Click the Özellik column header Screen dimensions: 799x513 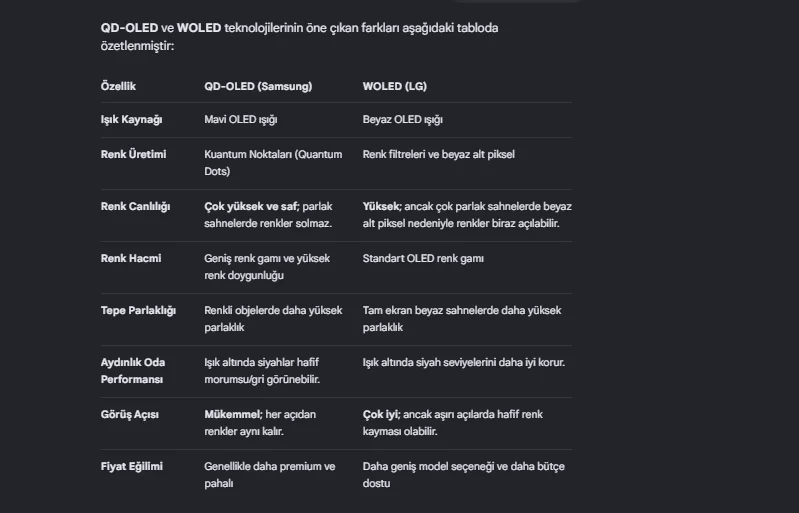click(118, 86)
